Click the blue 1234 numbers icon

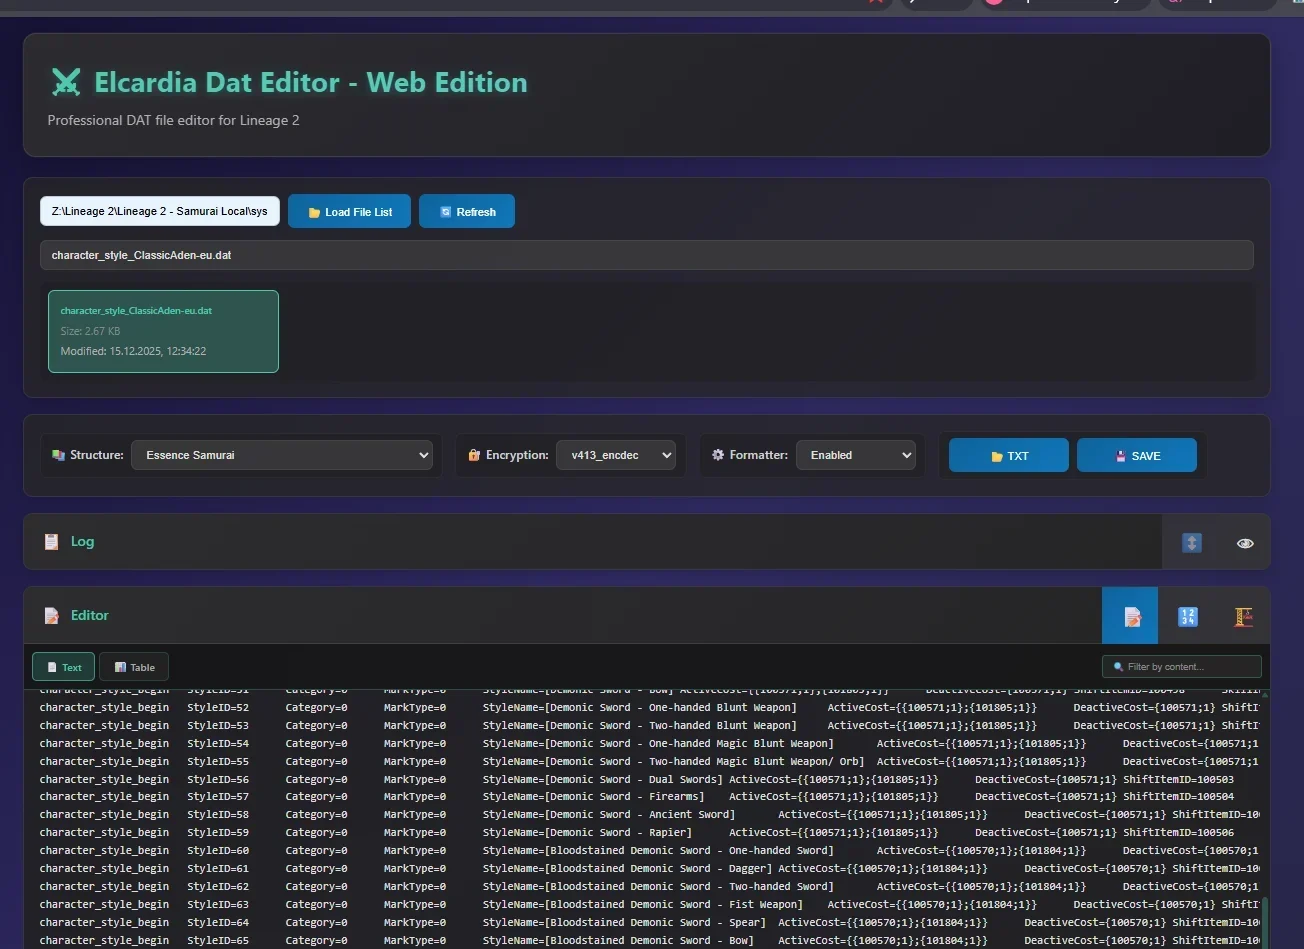click(1187, 616)
